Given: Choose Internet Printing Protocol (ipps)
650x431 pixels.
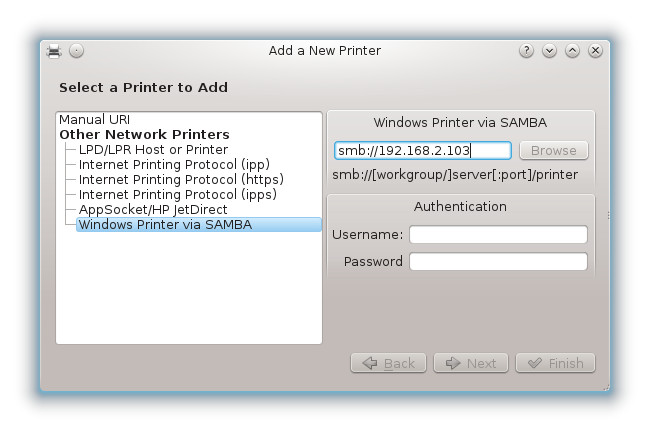Looking at the screenshot, I should pyautogui.click(x=177, y=194).
